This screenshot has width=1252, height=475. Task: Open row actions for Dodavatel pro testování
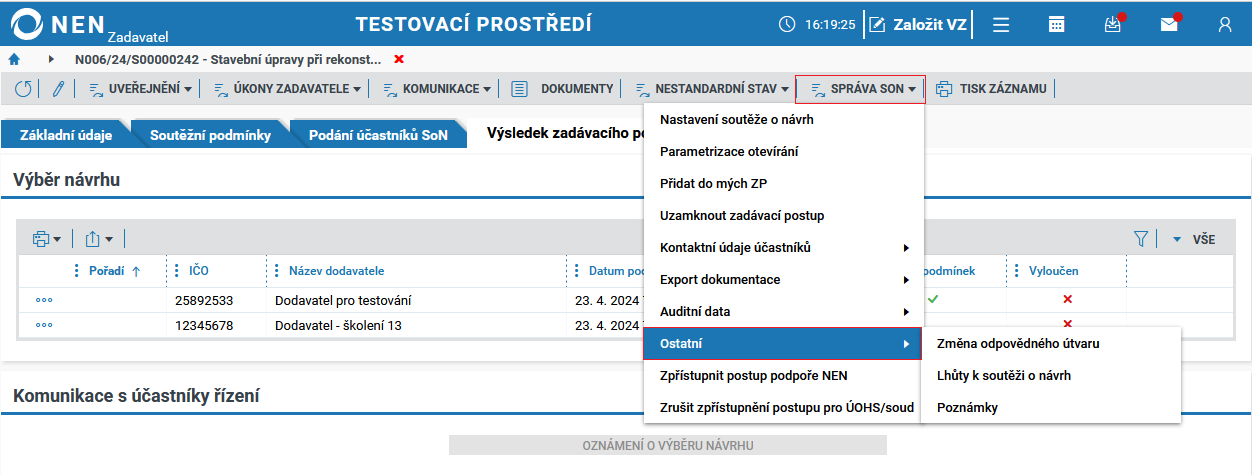pos(44,300)
